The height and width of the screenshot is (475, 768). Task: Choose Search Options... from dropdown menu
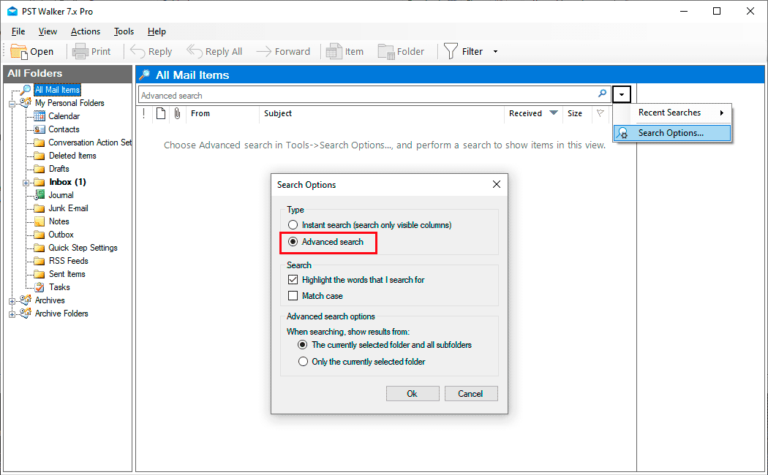coord(672,133)
